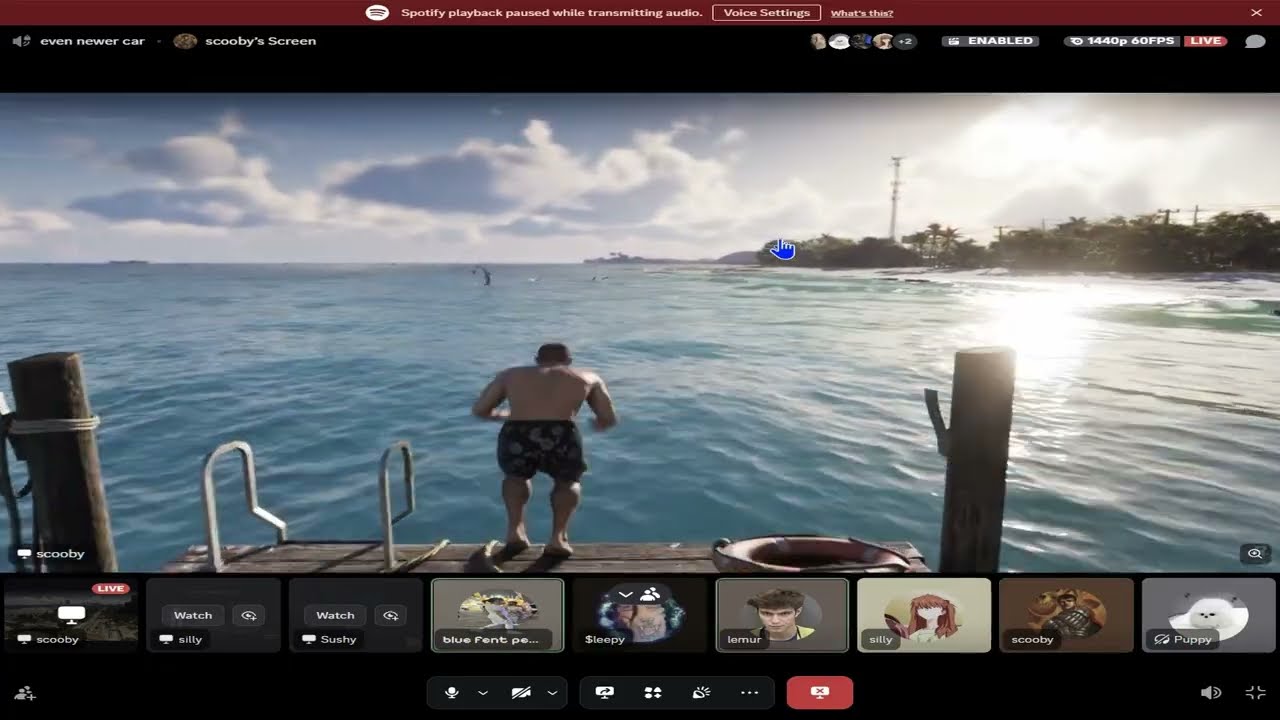Click the people icon on $leepy's tile
Screen dimensions: 1280x720
tap(650, 594)
